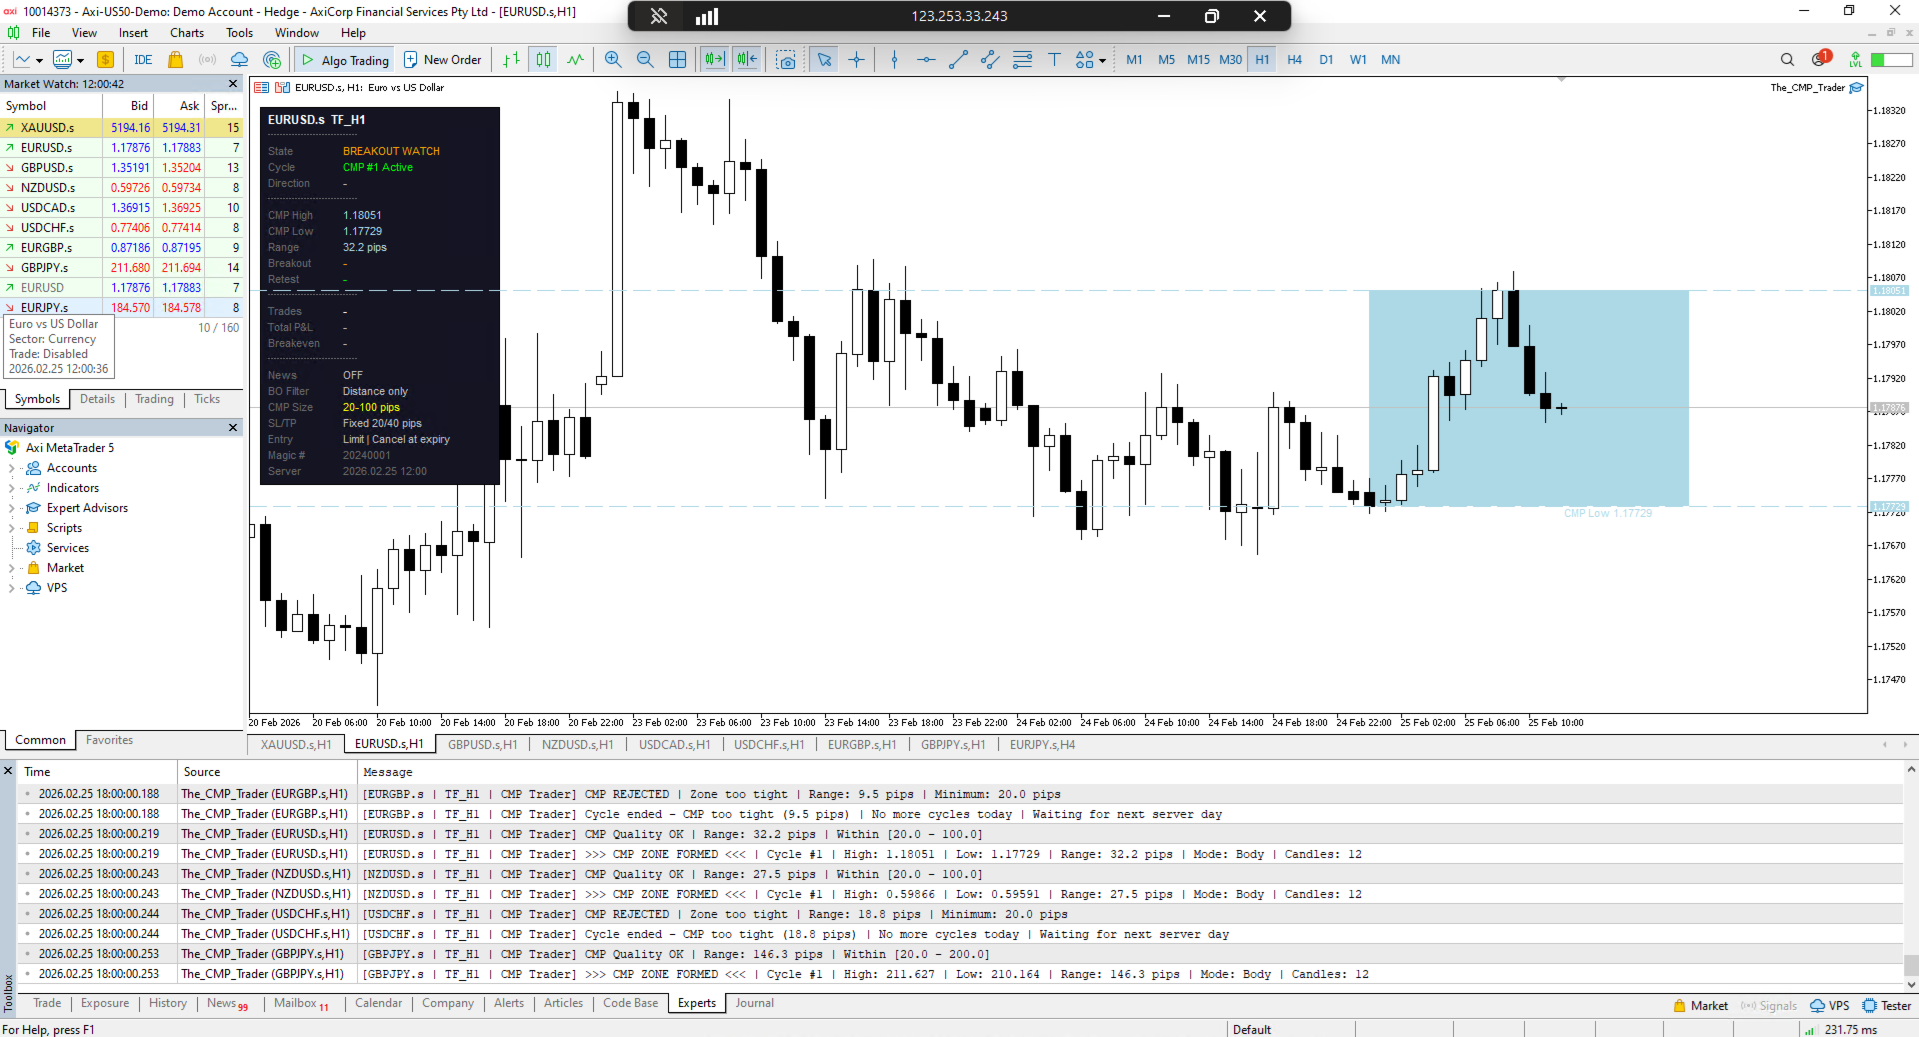Switch to Navigator Favorites tab

click(x=109, y=740)
